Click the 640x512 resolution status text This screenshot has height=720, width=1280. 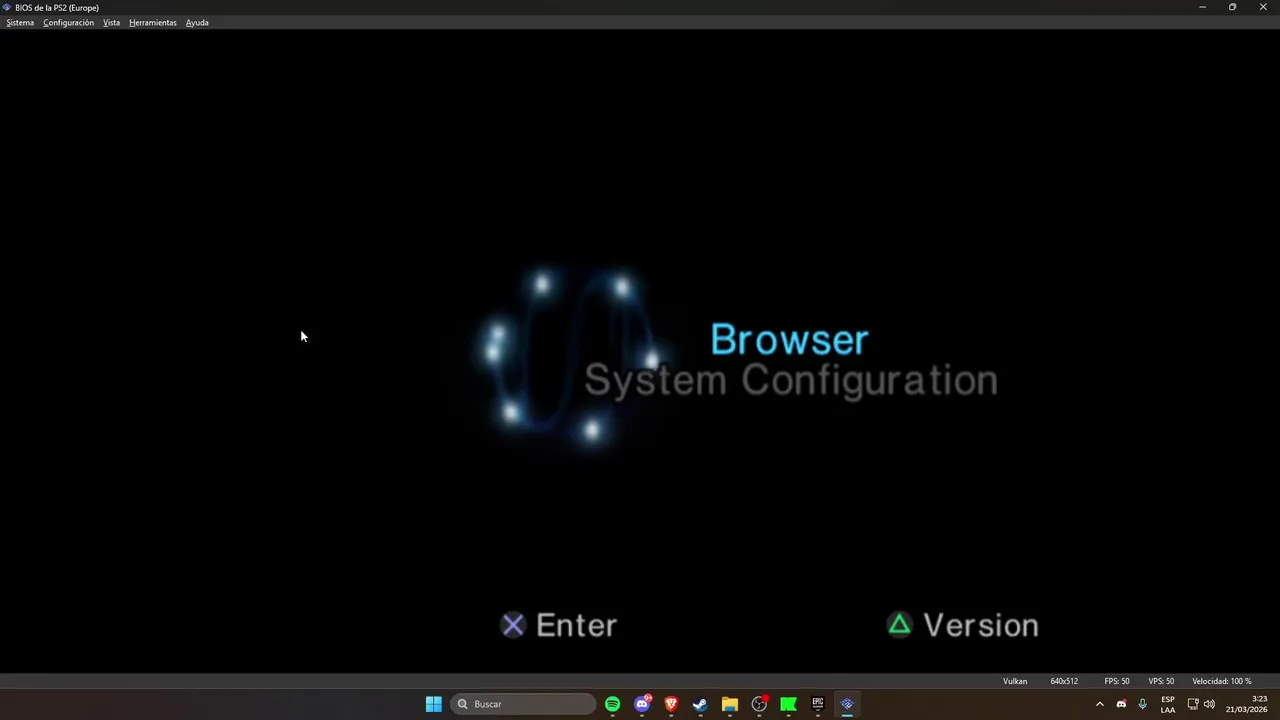click(x=1064, y=681)
